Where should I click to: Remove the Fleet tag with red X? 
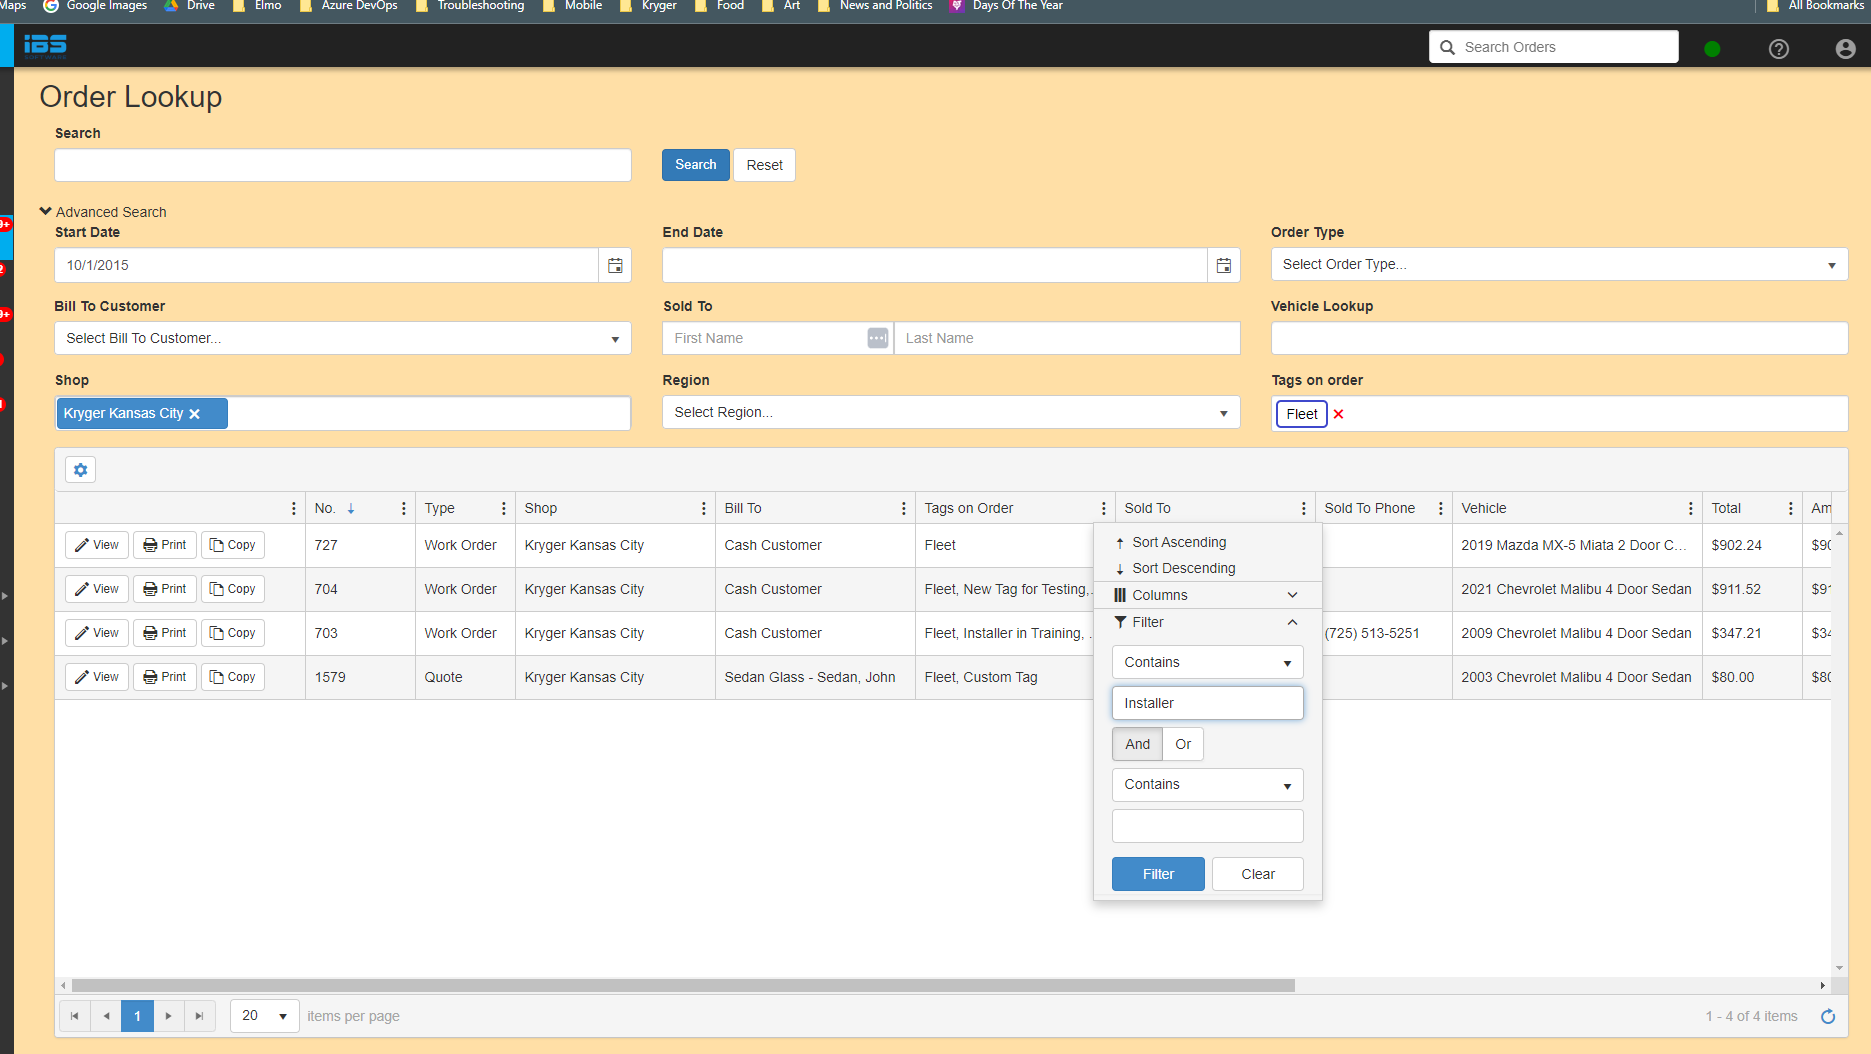tap(1338, 414)
